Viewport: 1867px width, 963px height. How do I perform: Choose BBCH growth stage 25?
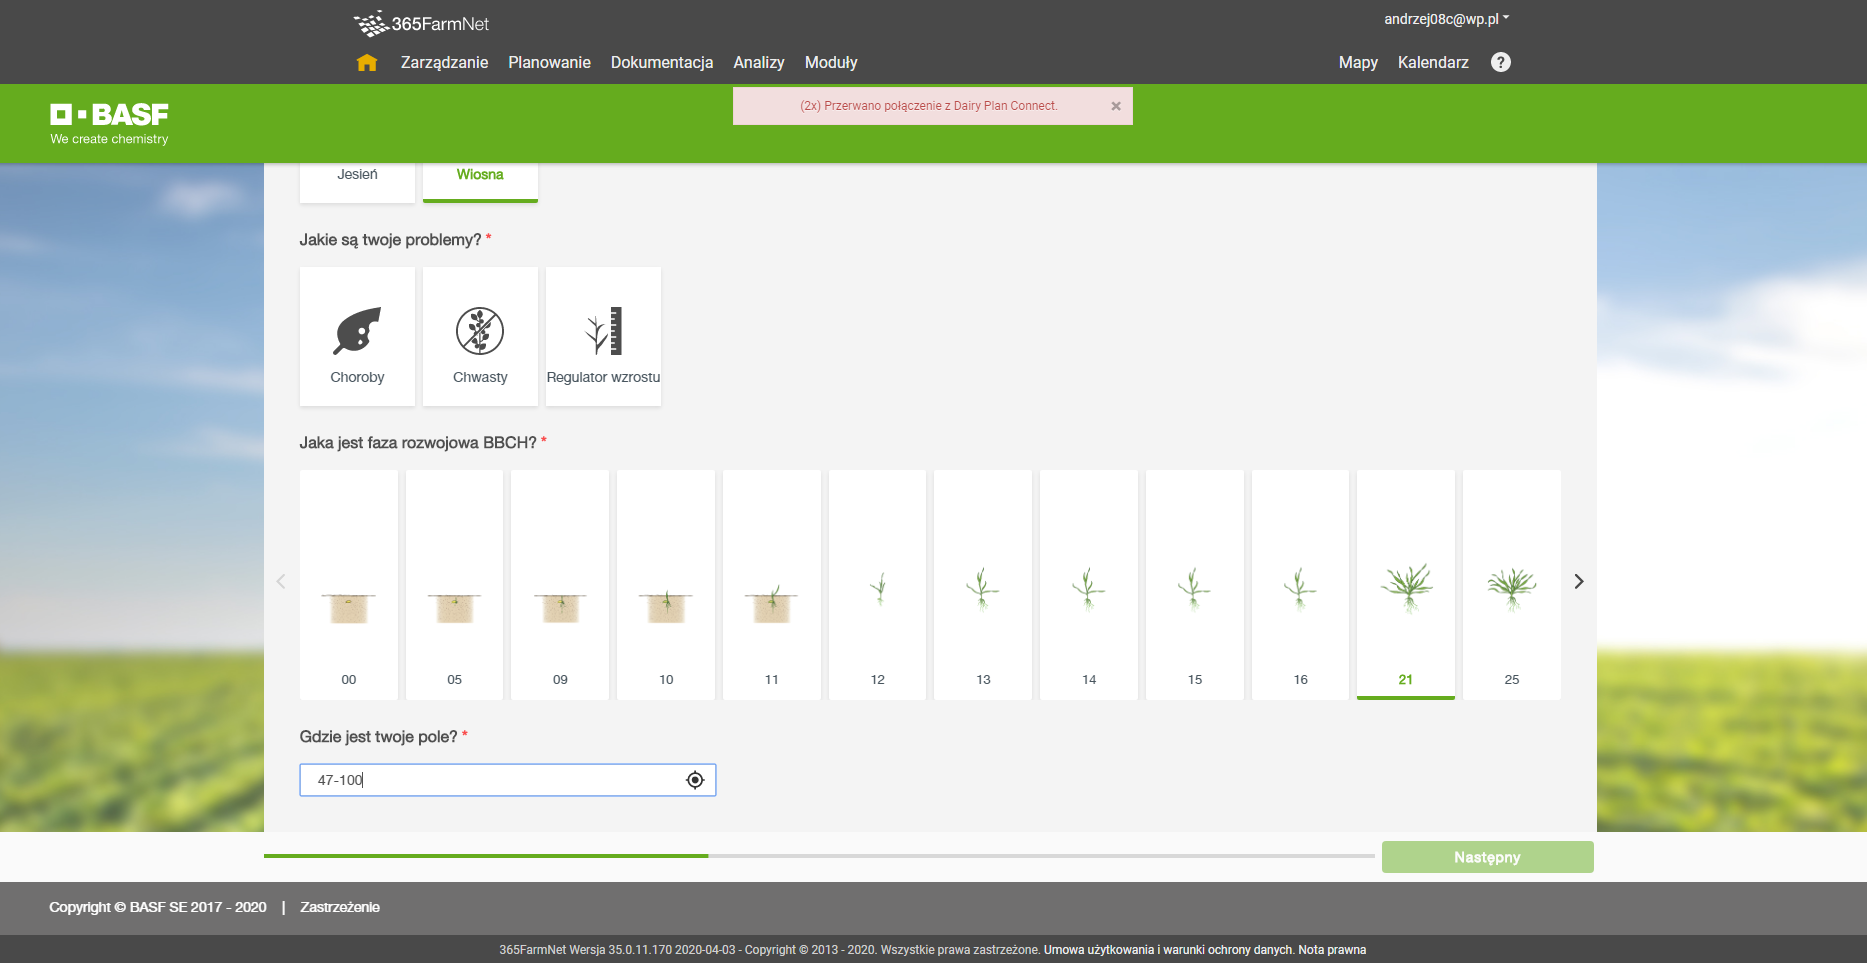click(x=1511, y=585)
